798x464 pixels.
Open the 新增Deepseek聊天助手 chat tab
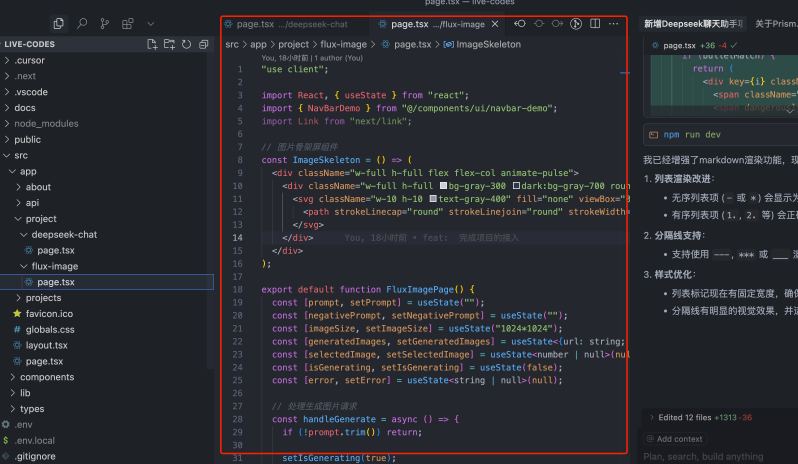(x=693, y=24)
